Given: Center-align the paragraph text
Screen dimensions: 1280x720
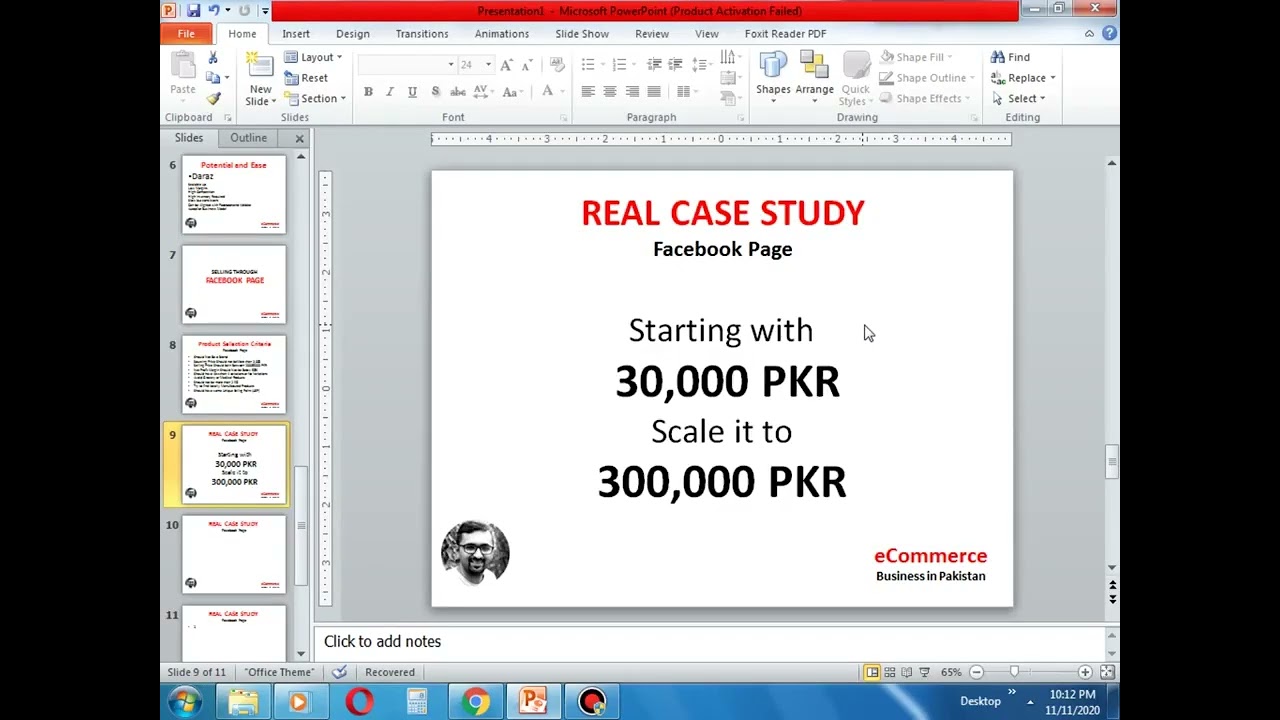Looking at the screenshot, I should pyautogui.click(x=610, y=91).
